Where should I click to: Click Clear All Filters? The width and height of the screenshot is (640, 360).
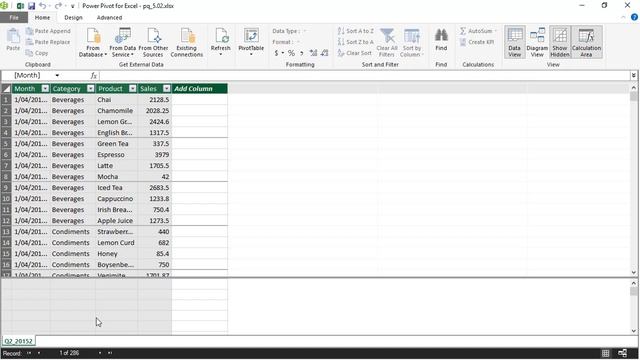(x=387, y=42)
